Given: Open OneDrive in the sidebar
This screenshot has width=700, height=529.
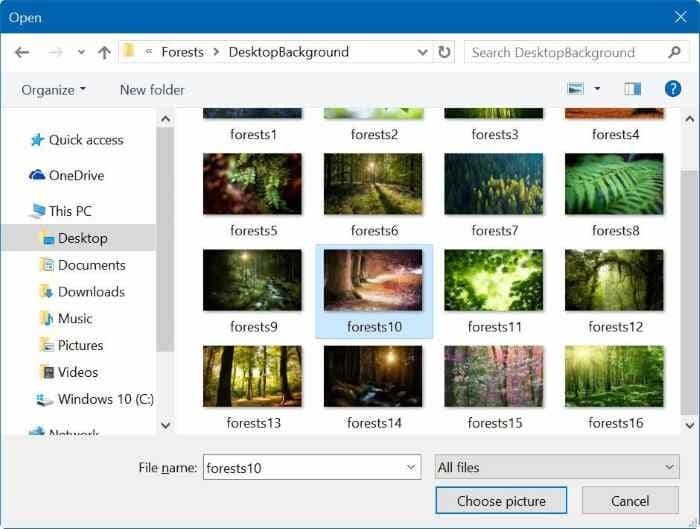Looking at the screenshot, I should (x=76, y=175).
